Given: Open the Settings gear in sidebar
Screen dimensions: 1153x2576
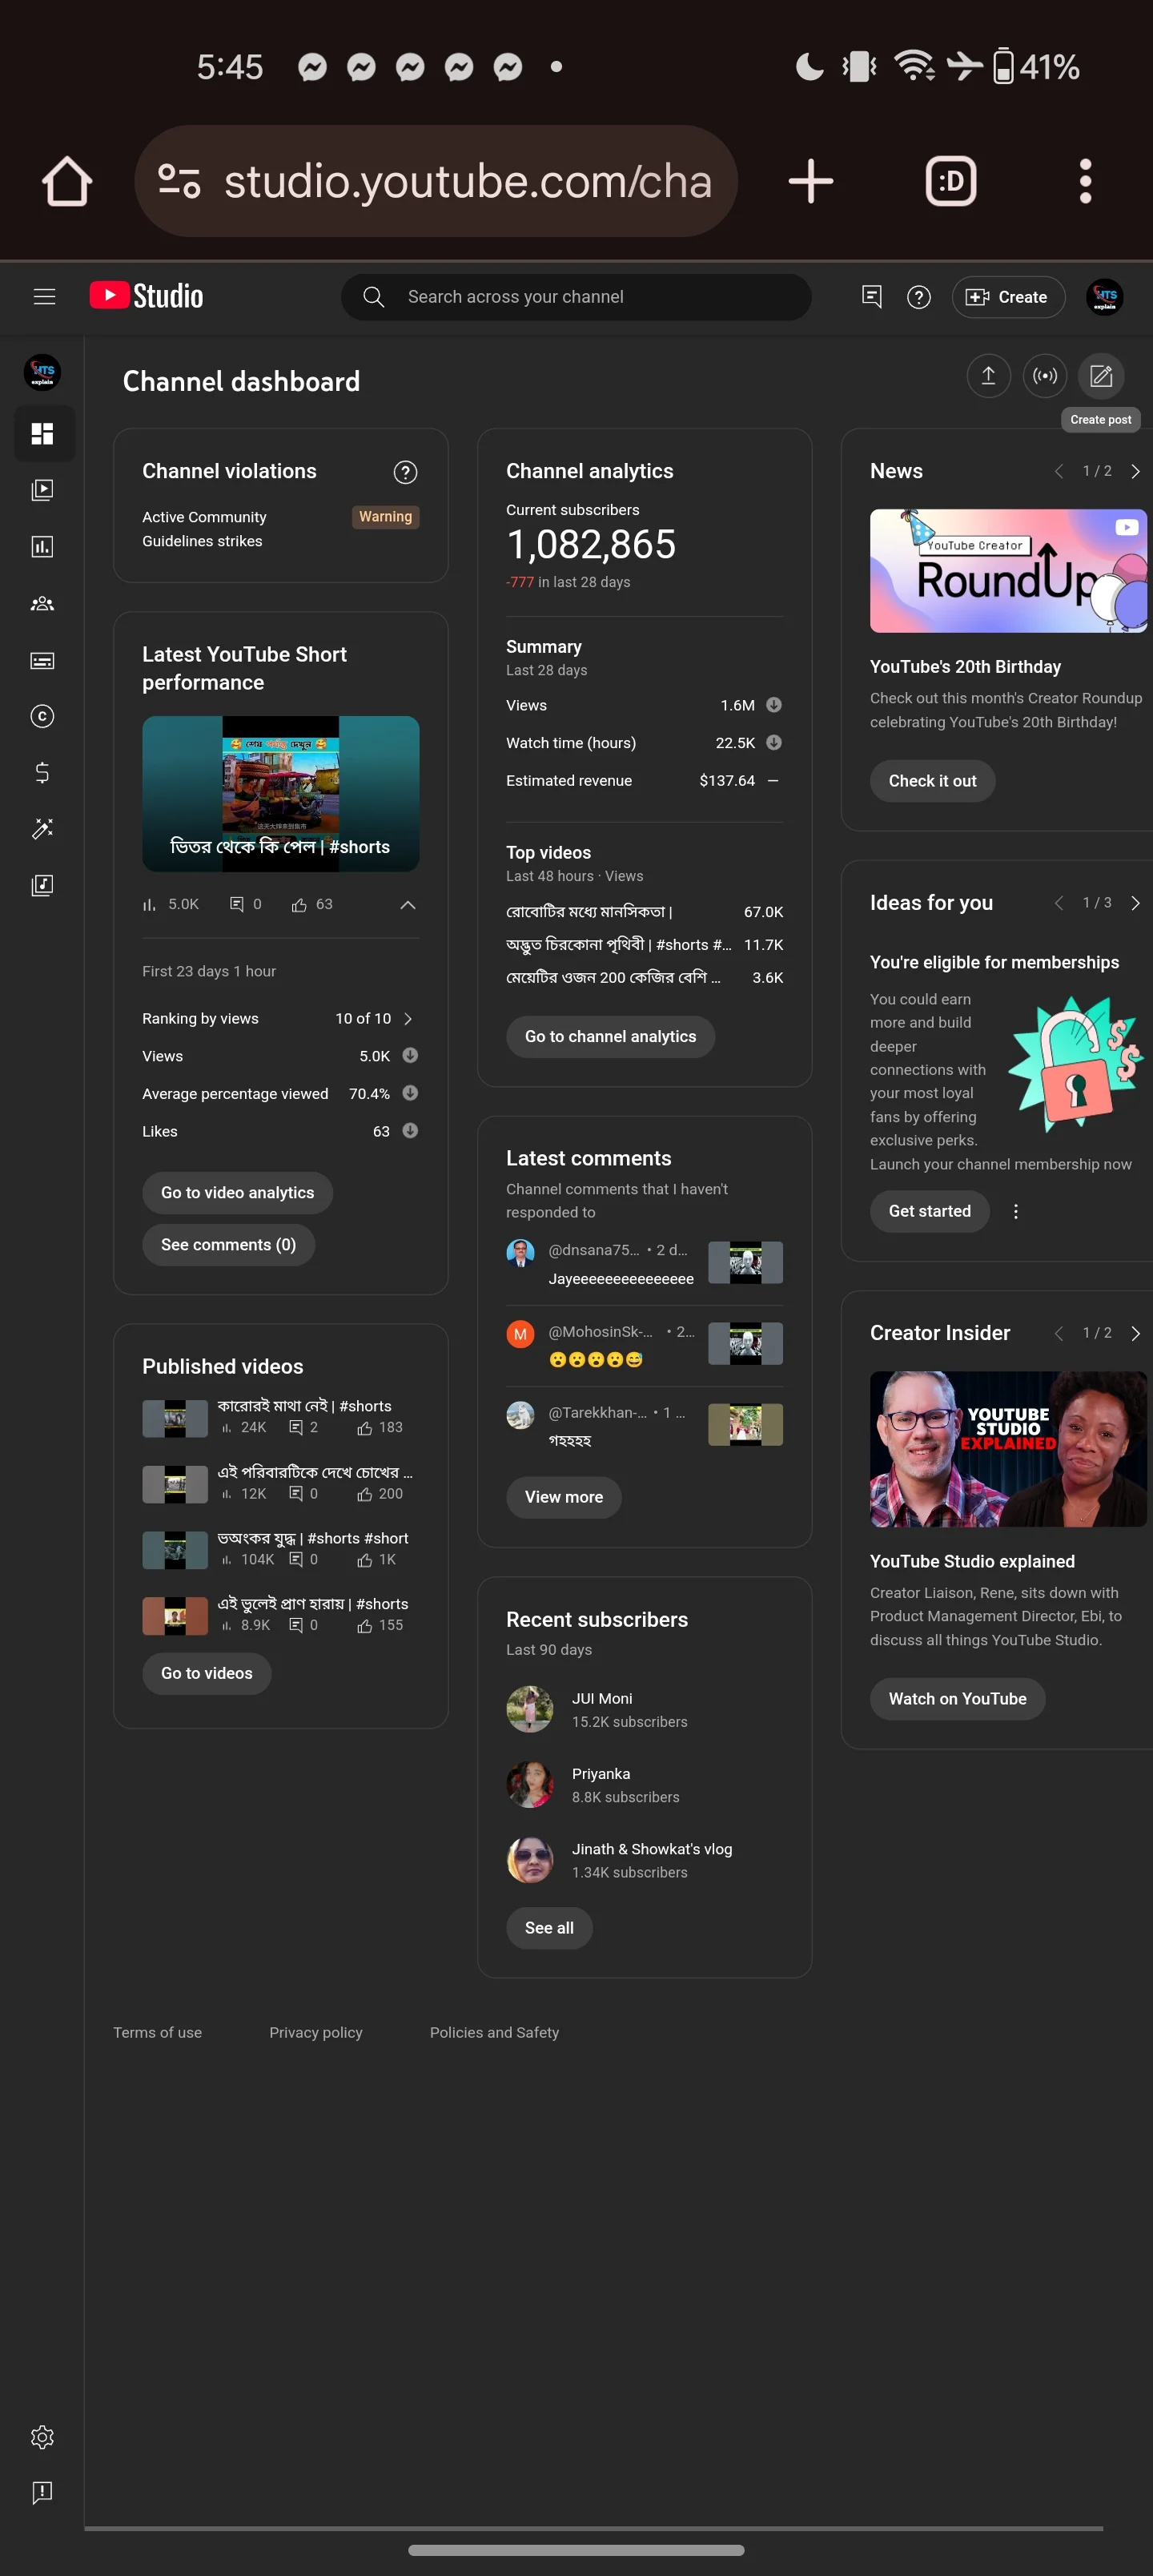Looking at the screenshot, I should [x=42, y=2437].
